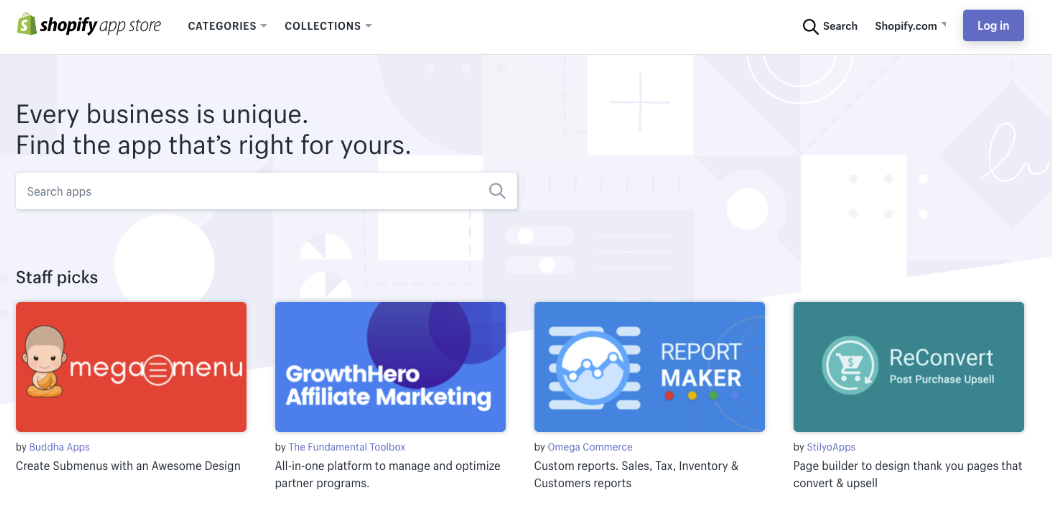Click the shopping cart icon on the ReConvert card

(x=850, y=365)
